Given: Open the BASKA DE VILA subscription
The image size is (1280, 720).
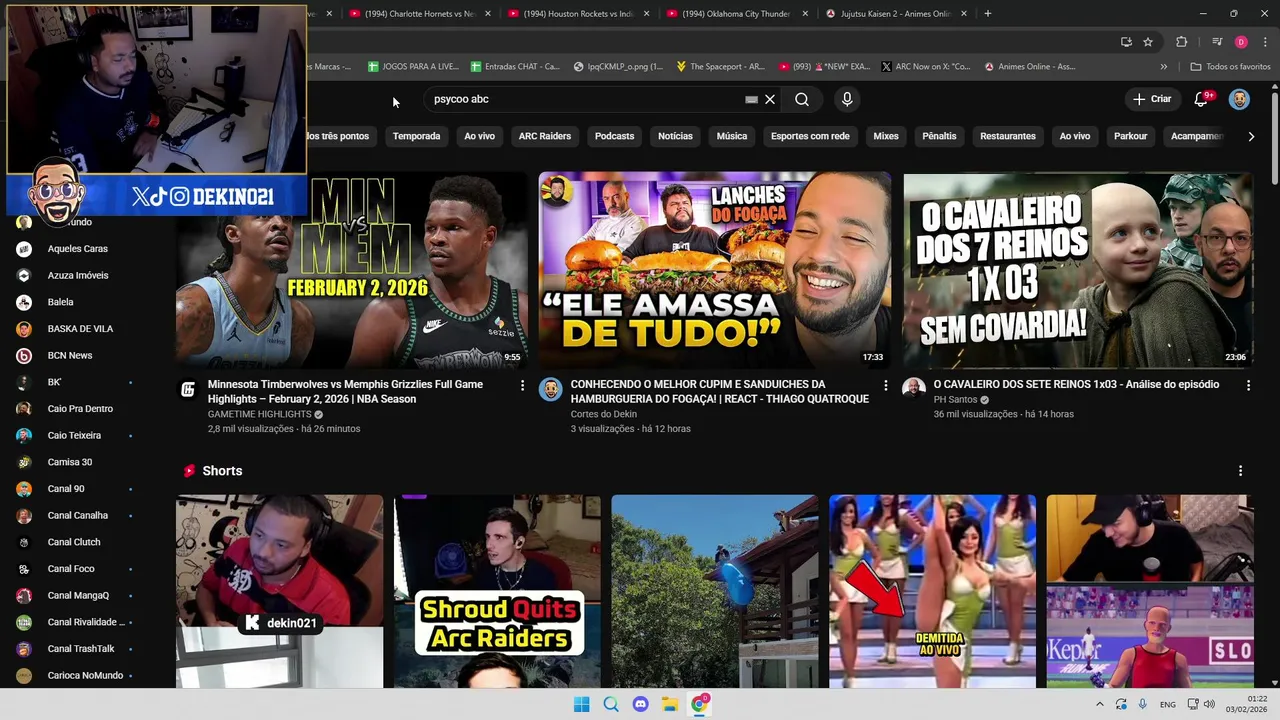Looking at the screenshot, I should (x=80, y=329).
